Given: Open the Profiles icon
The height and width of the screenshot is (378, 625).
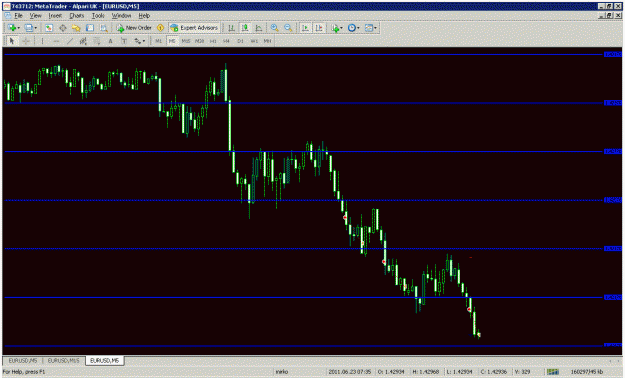Looking at the screenshot, I should tap(28, 28).
